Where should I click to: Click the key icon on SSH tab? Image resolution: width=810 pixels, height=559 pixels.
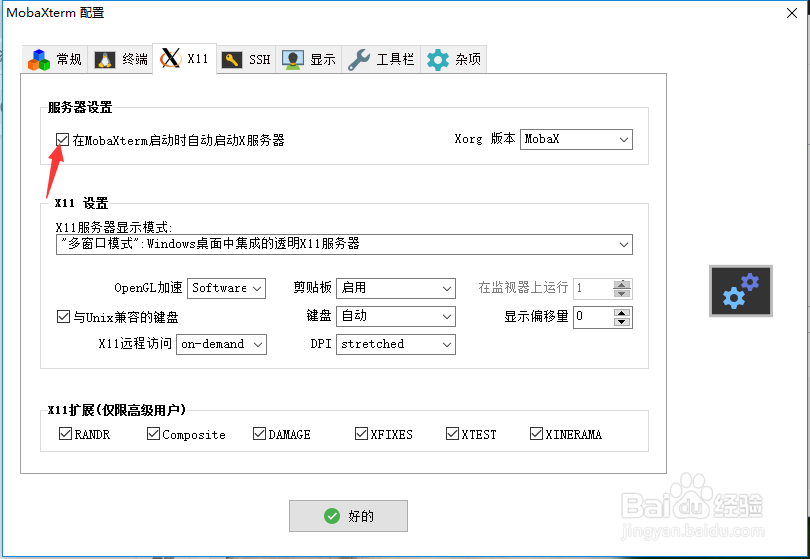pyautogui.click(x=231, y=60)
